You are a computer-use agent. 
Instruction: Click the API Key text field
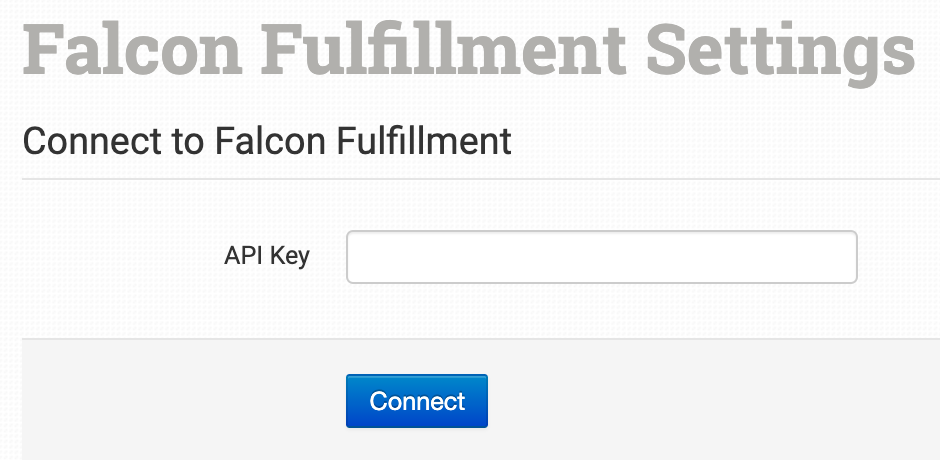[x=601, y=257]
